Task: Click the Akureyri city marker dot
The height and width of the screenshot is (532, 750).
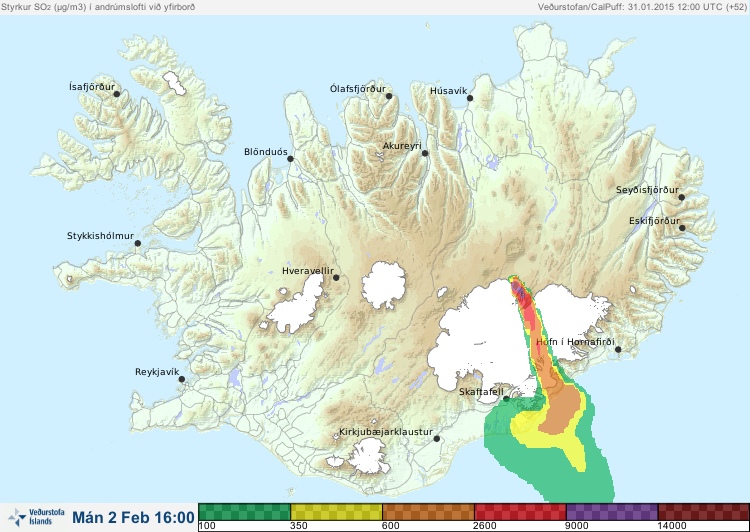Action: [x=425, y=153]
